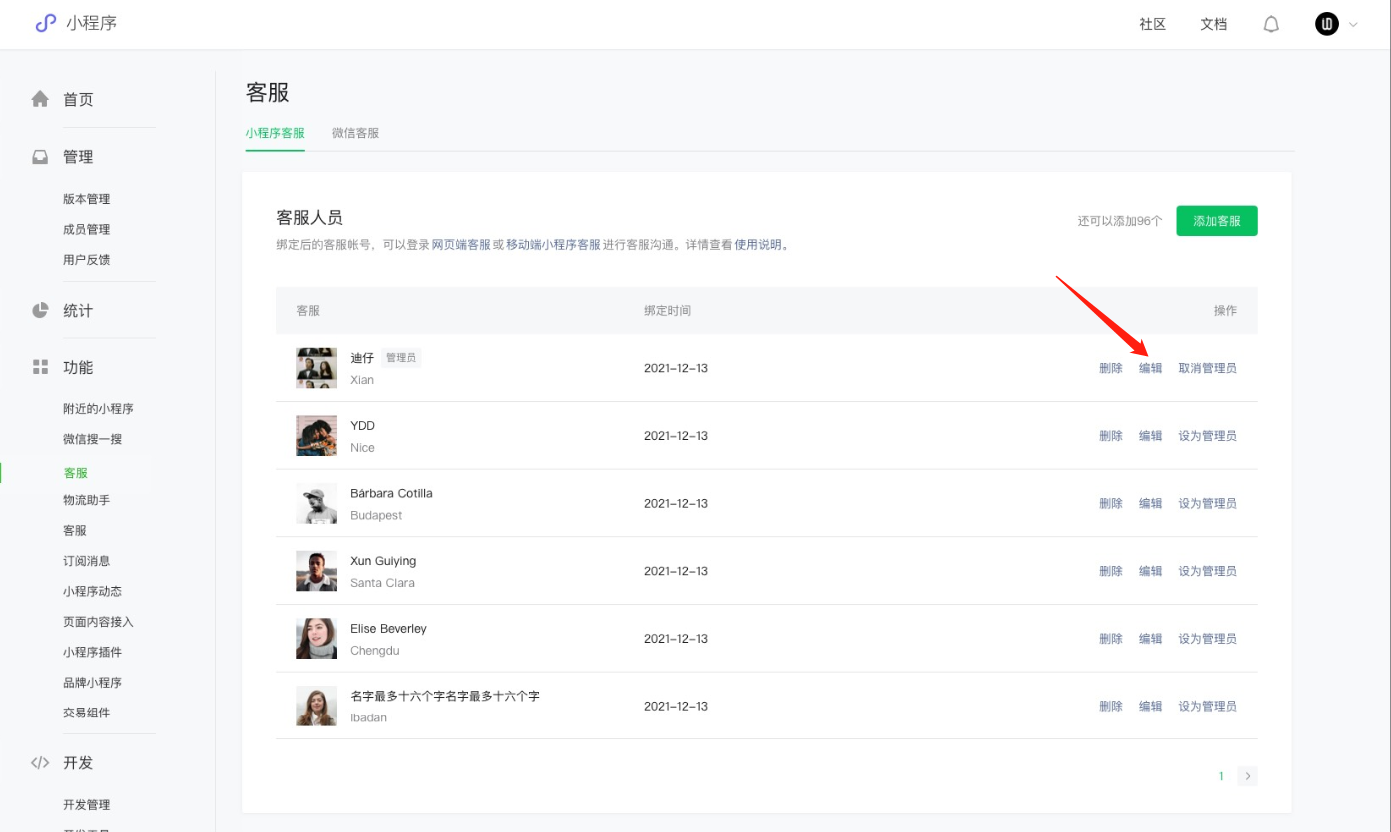This screenshot has width=1391, height=832.
Task: Open 用户反馈 in sidebar
Action: [x=86, y=260]
